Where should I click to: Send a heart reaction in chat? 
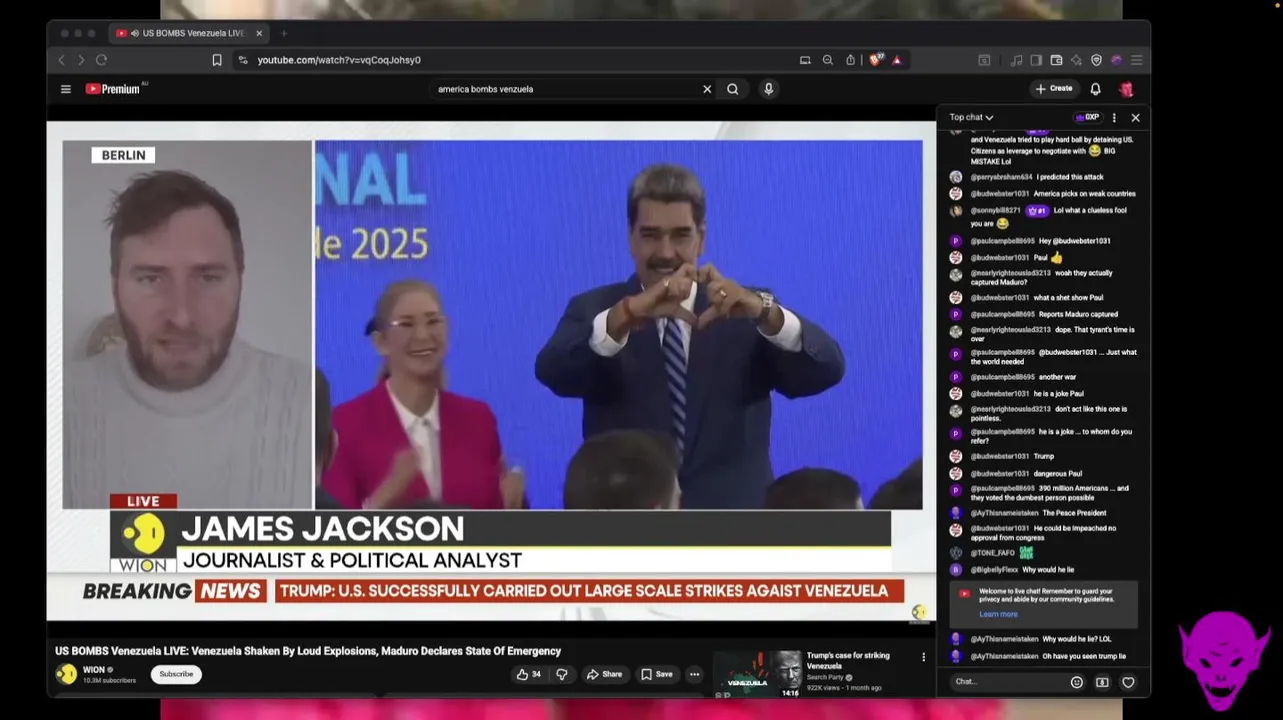(x=1128, y=682)
